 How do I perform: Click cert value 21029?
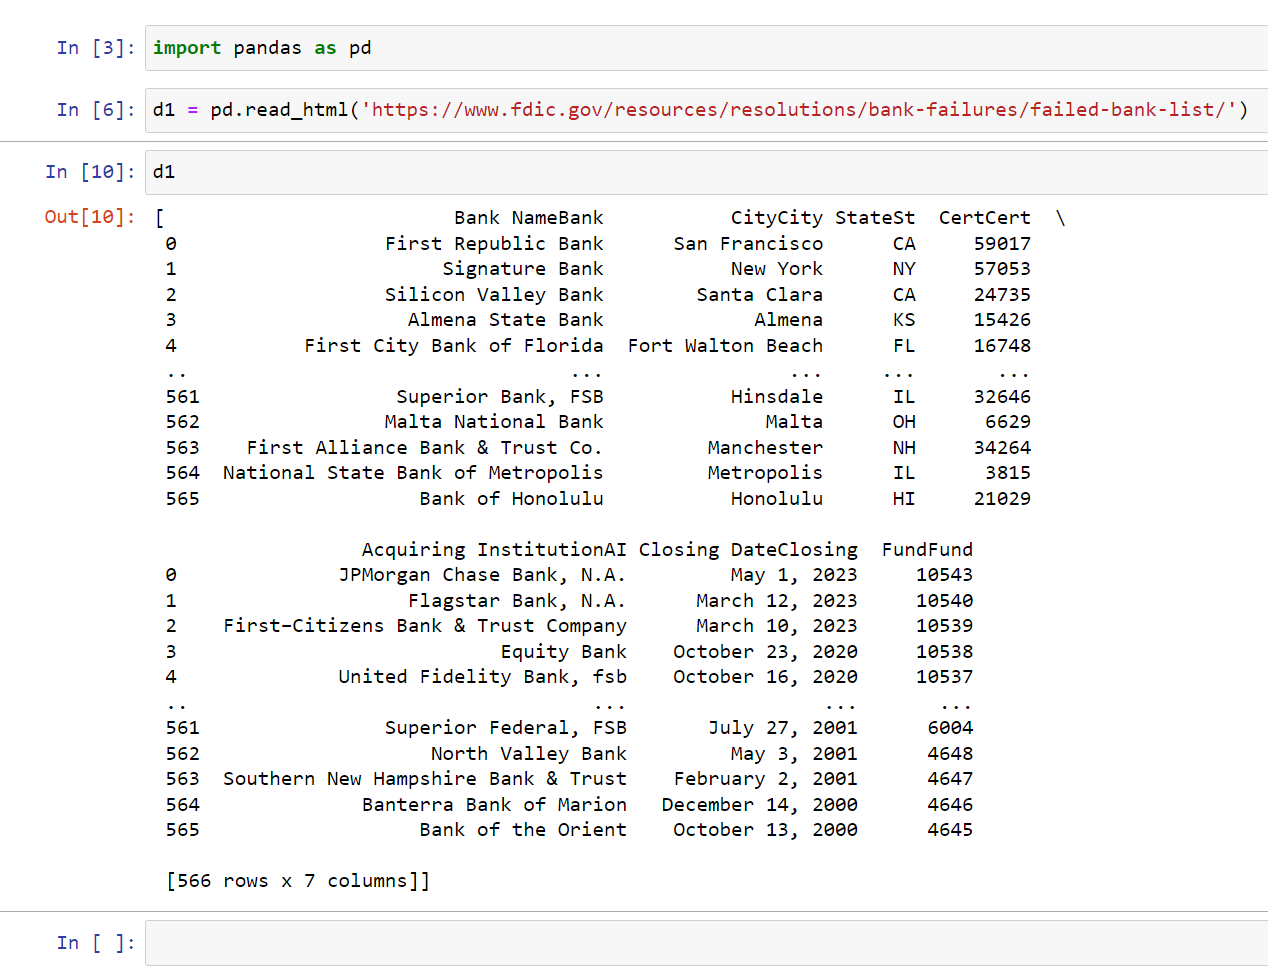pyautogui.click(x=1002, y=499)
